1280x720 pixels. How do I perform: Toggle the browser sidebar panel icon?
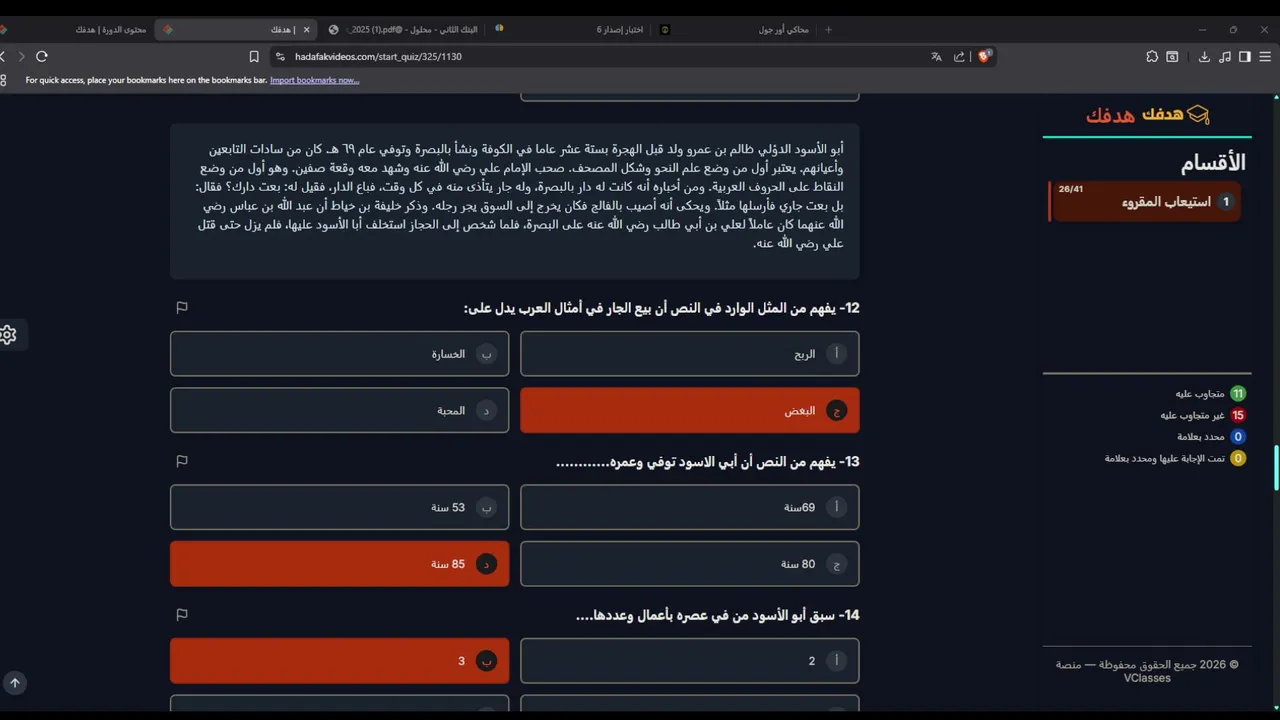coord(1245,57)
